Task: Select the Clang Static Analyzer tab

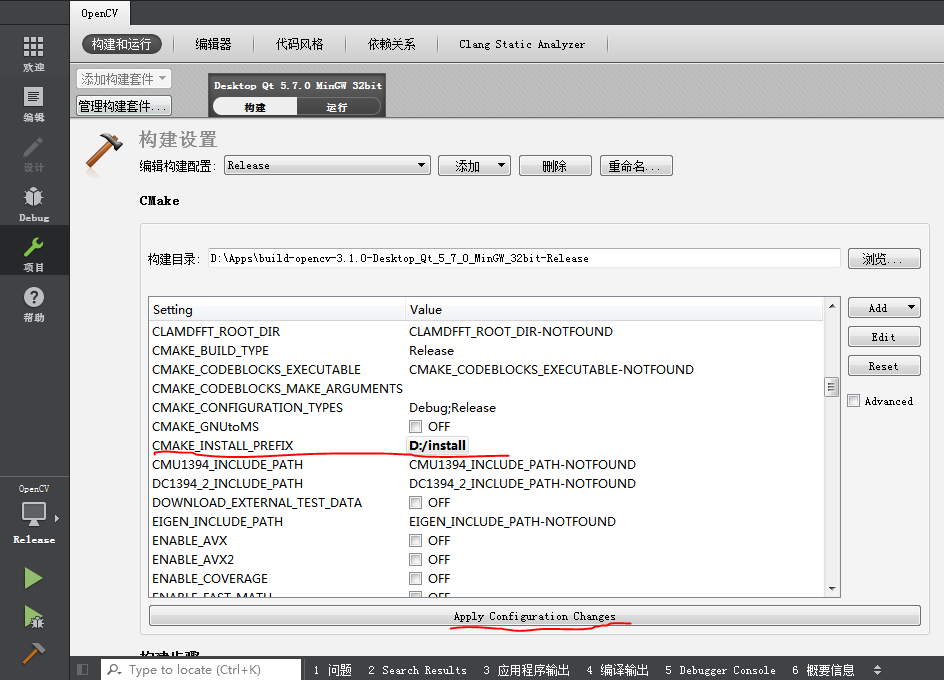Action: click(521, 44)
